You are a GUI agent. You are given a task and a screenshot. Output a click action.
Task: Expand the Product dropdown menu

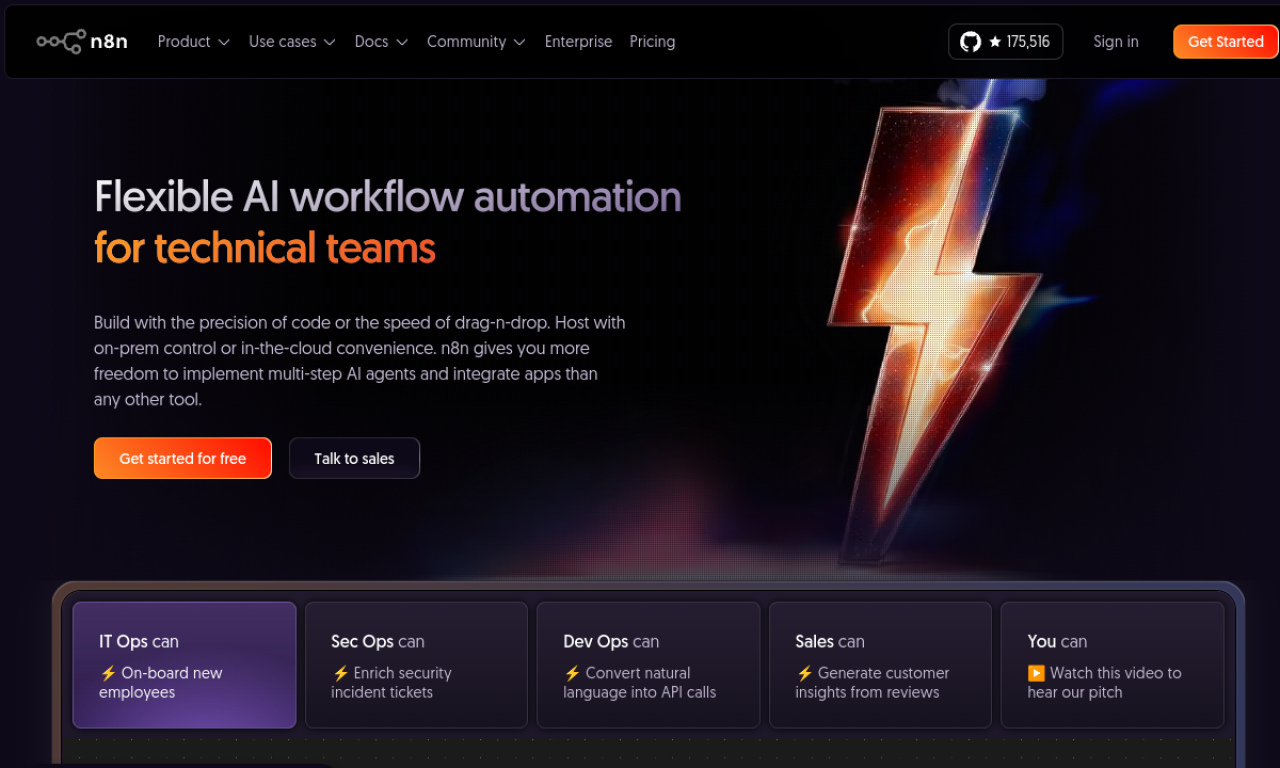tap(193, 42)
